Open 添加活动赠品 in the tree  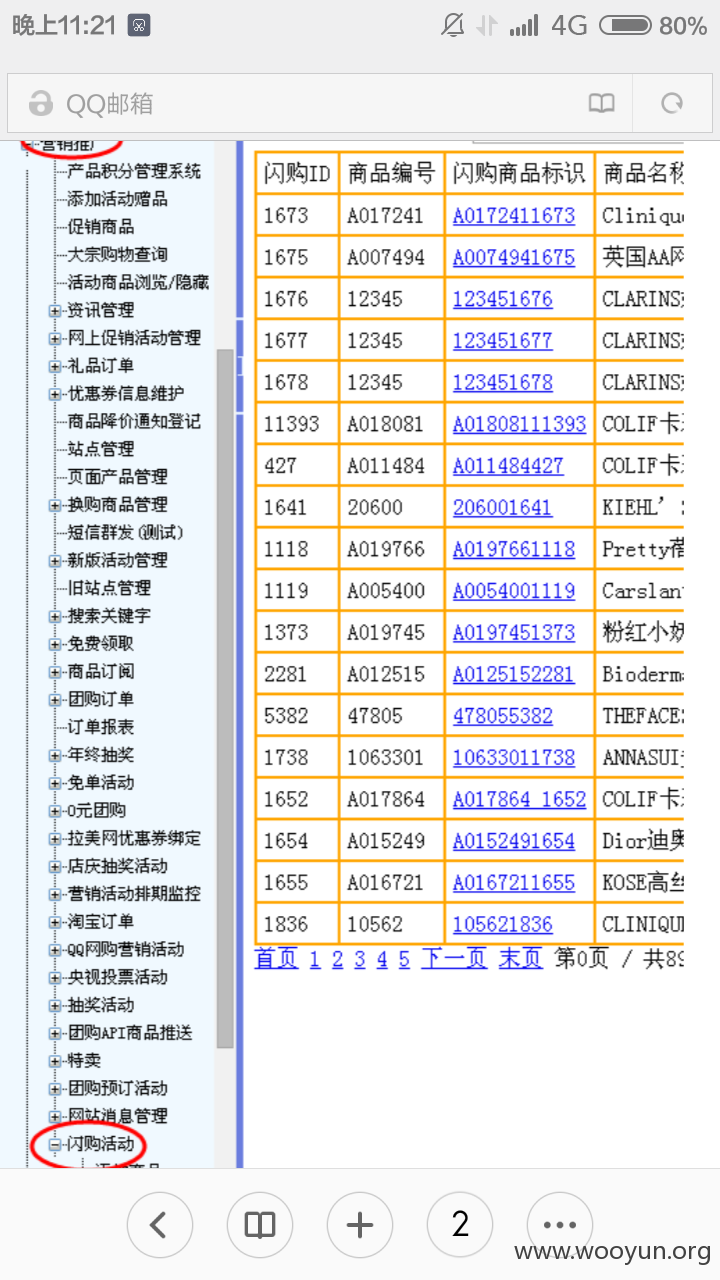(117, 199)
